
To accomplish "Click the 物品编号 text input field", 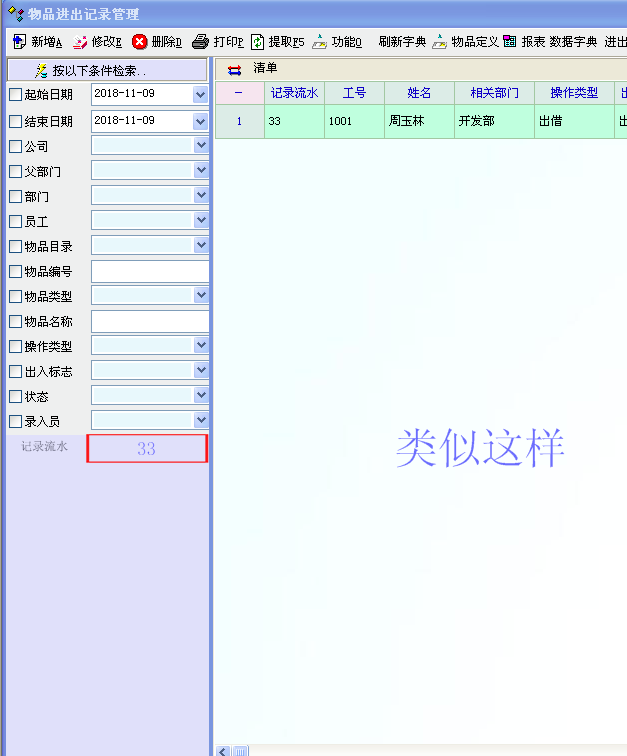I will pyautogui.click(x=150, y=271).
